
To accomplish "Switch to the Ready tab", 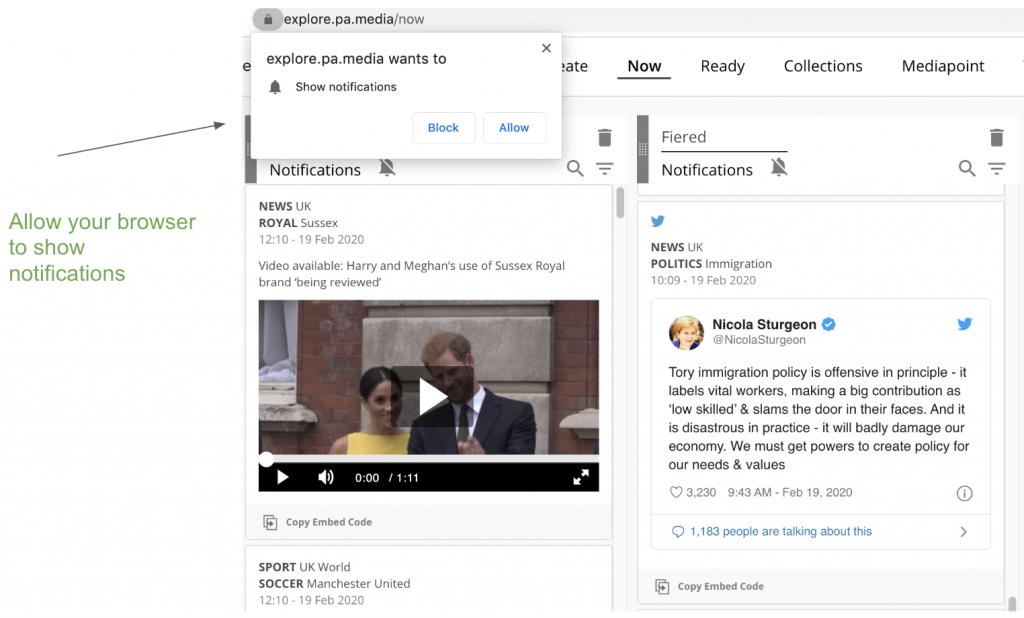I will click(722, 66).
